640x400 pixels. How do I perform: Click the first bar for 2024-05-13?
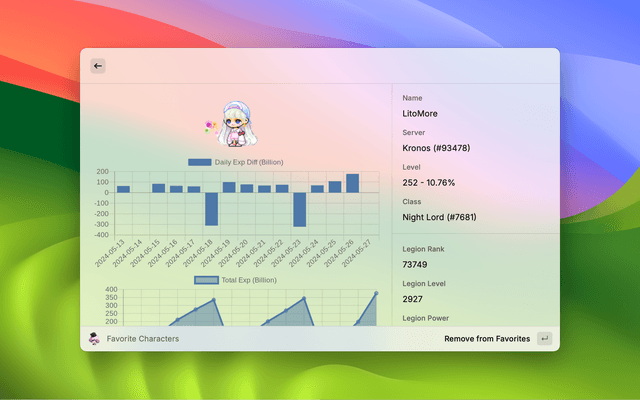point(123,189)
